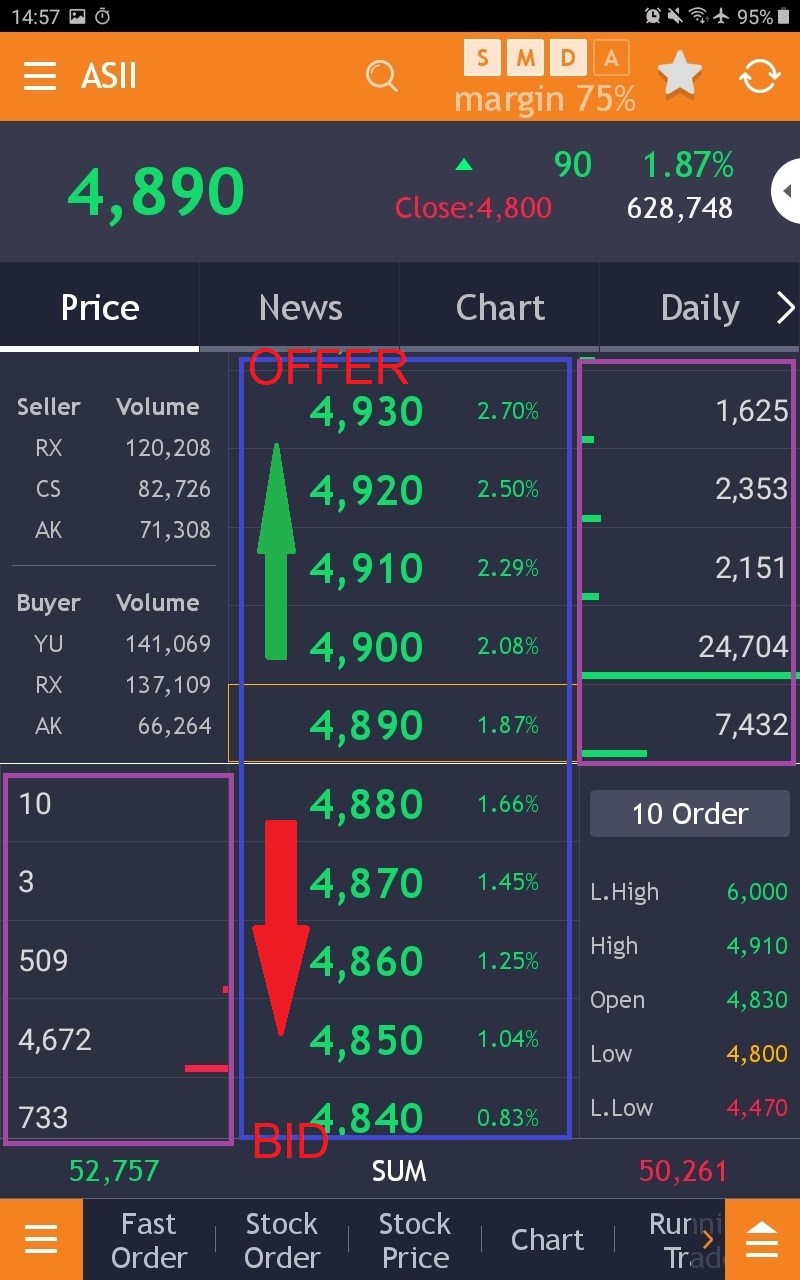Tap the refresh icon at top right
The width and height of the screenshot is (800, 1280).
tap(760, 75)
